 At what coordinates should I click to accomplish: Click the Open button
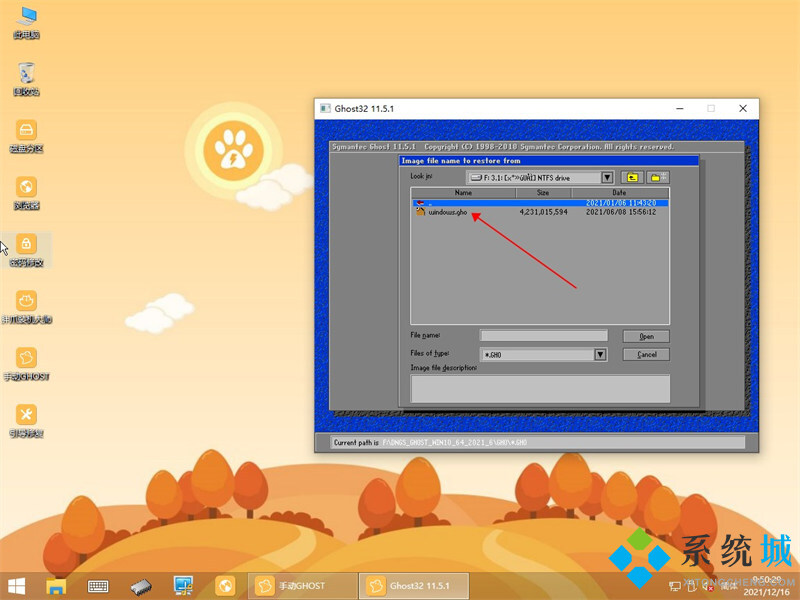(x=646, y=336)
